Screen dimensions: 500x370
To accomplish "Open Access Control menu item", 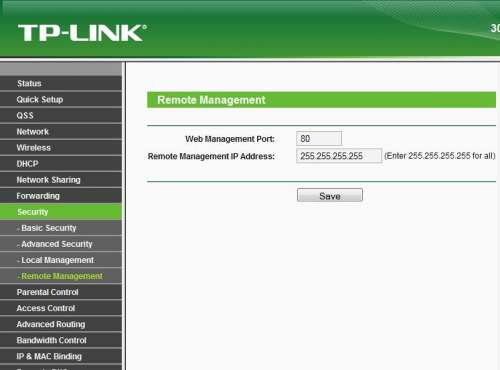I will click(x=61, y=308).
